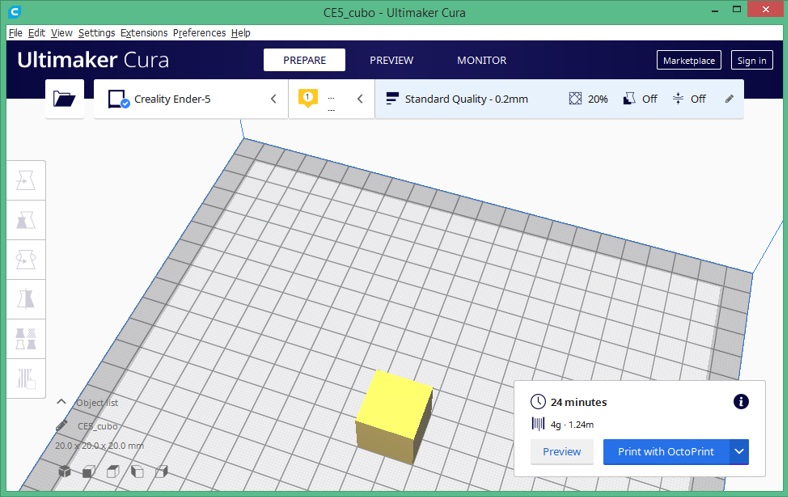Viewport: 788px width, 497px height.
Task: Open the View menu
Action: click(x=61, y=33)
